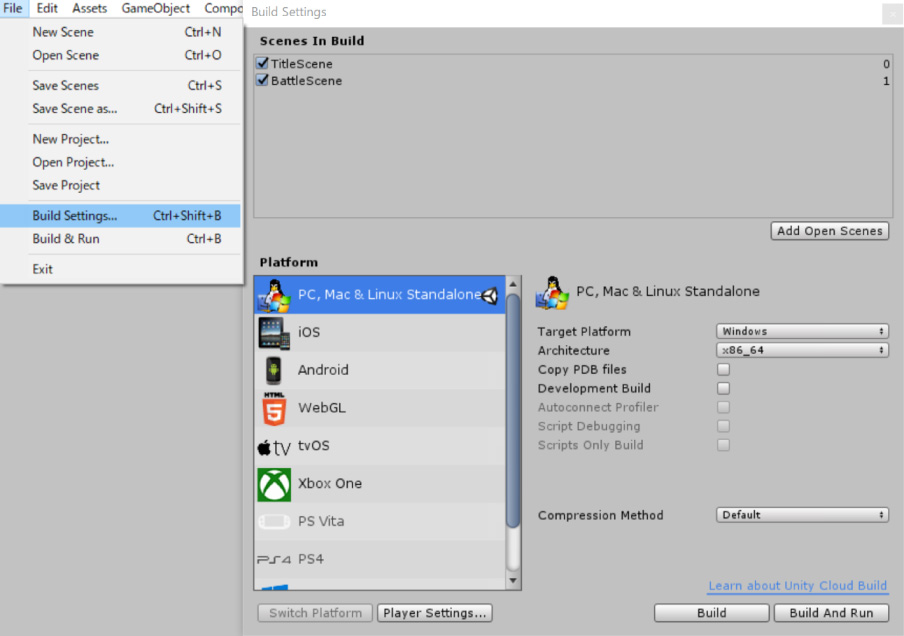This screenshot has height=636, width=904.
Task: Click the Unity logo on the selected platform row
Action: tap(489, 295)
